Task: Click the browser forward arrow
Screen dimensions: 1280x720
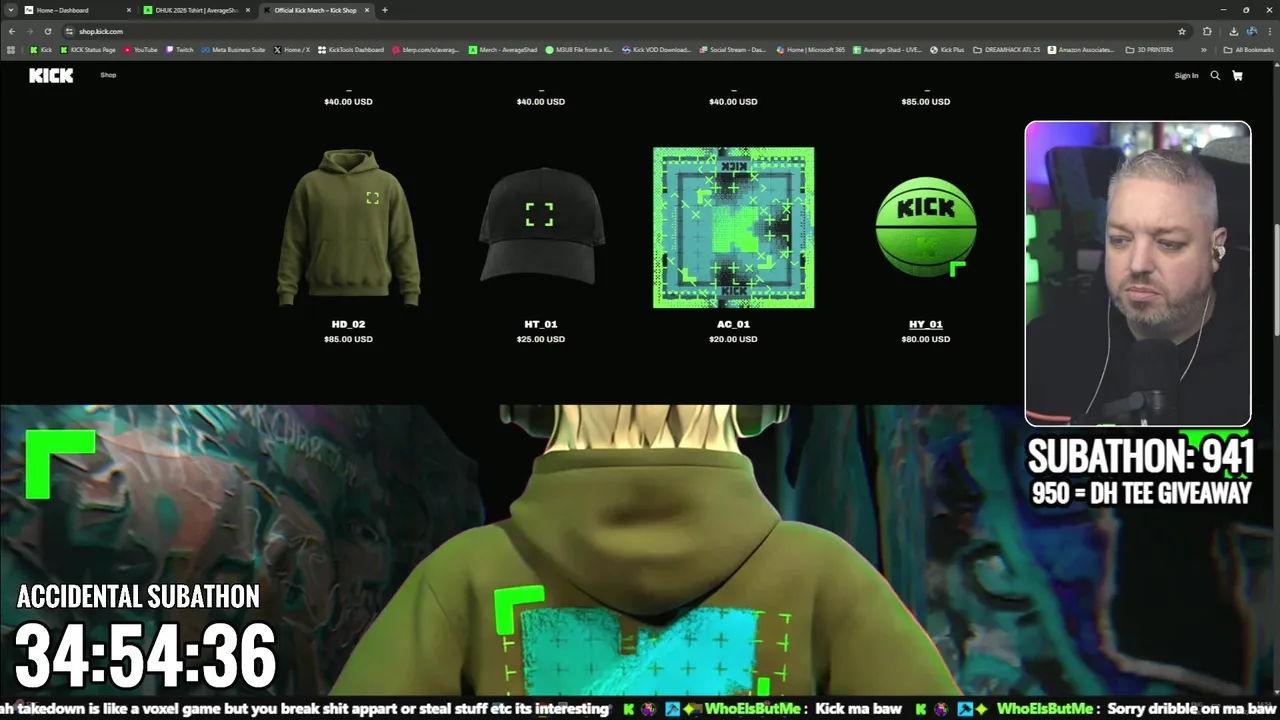Action: tap(30, 31)
